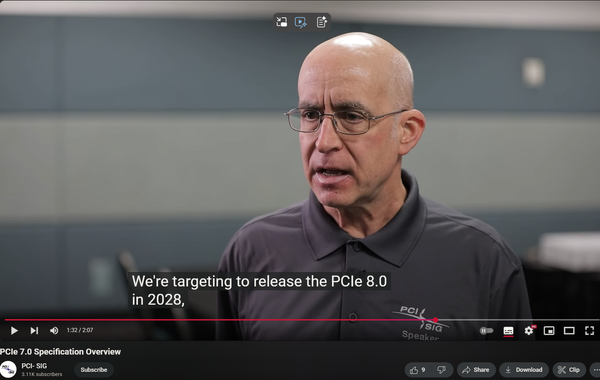This screenshot has width=600, height=380.
Task: Skip to the next video
Action: 34,330
